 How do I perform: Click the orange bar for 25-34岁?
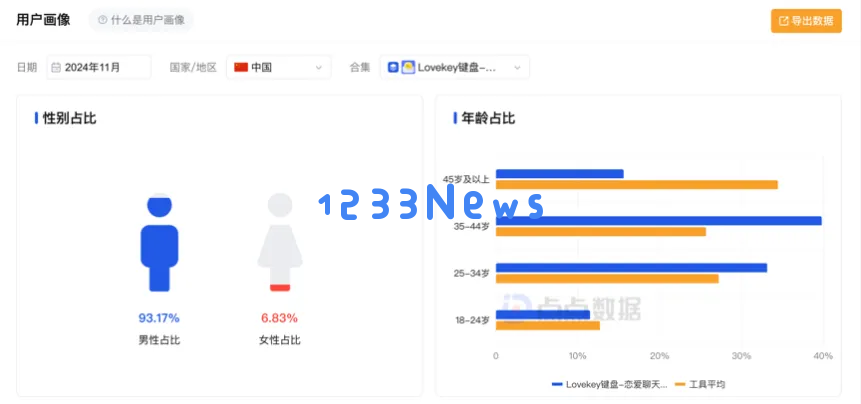(x=607, y=279)
